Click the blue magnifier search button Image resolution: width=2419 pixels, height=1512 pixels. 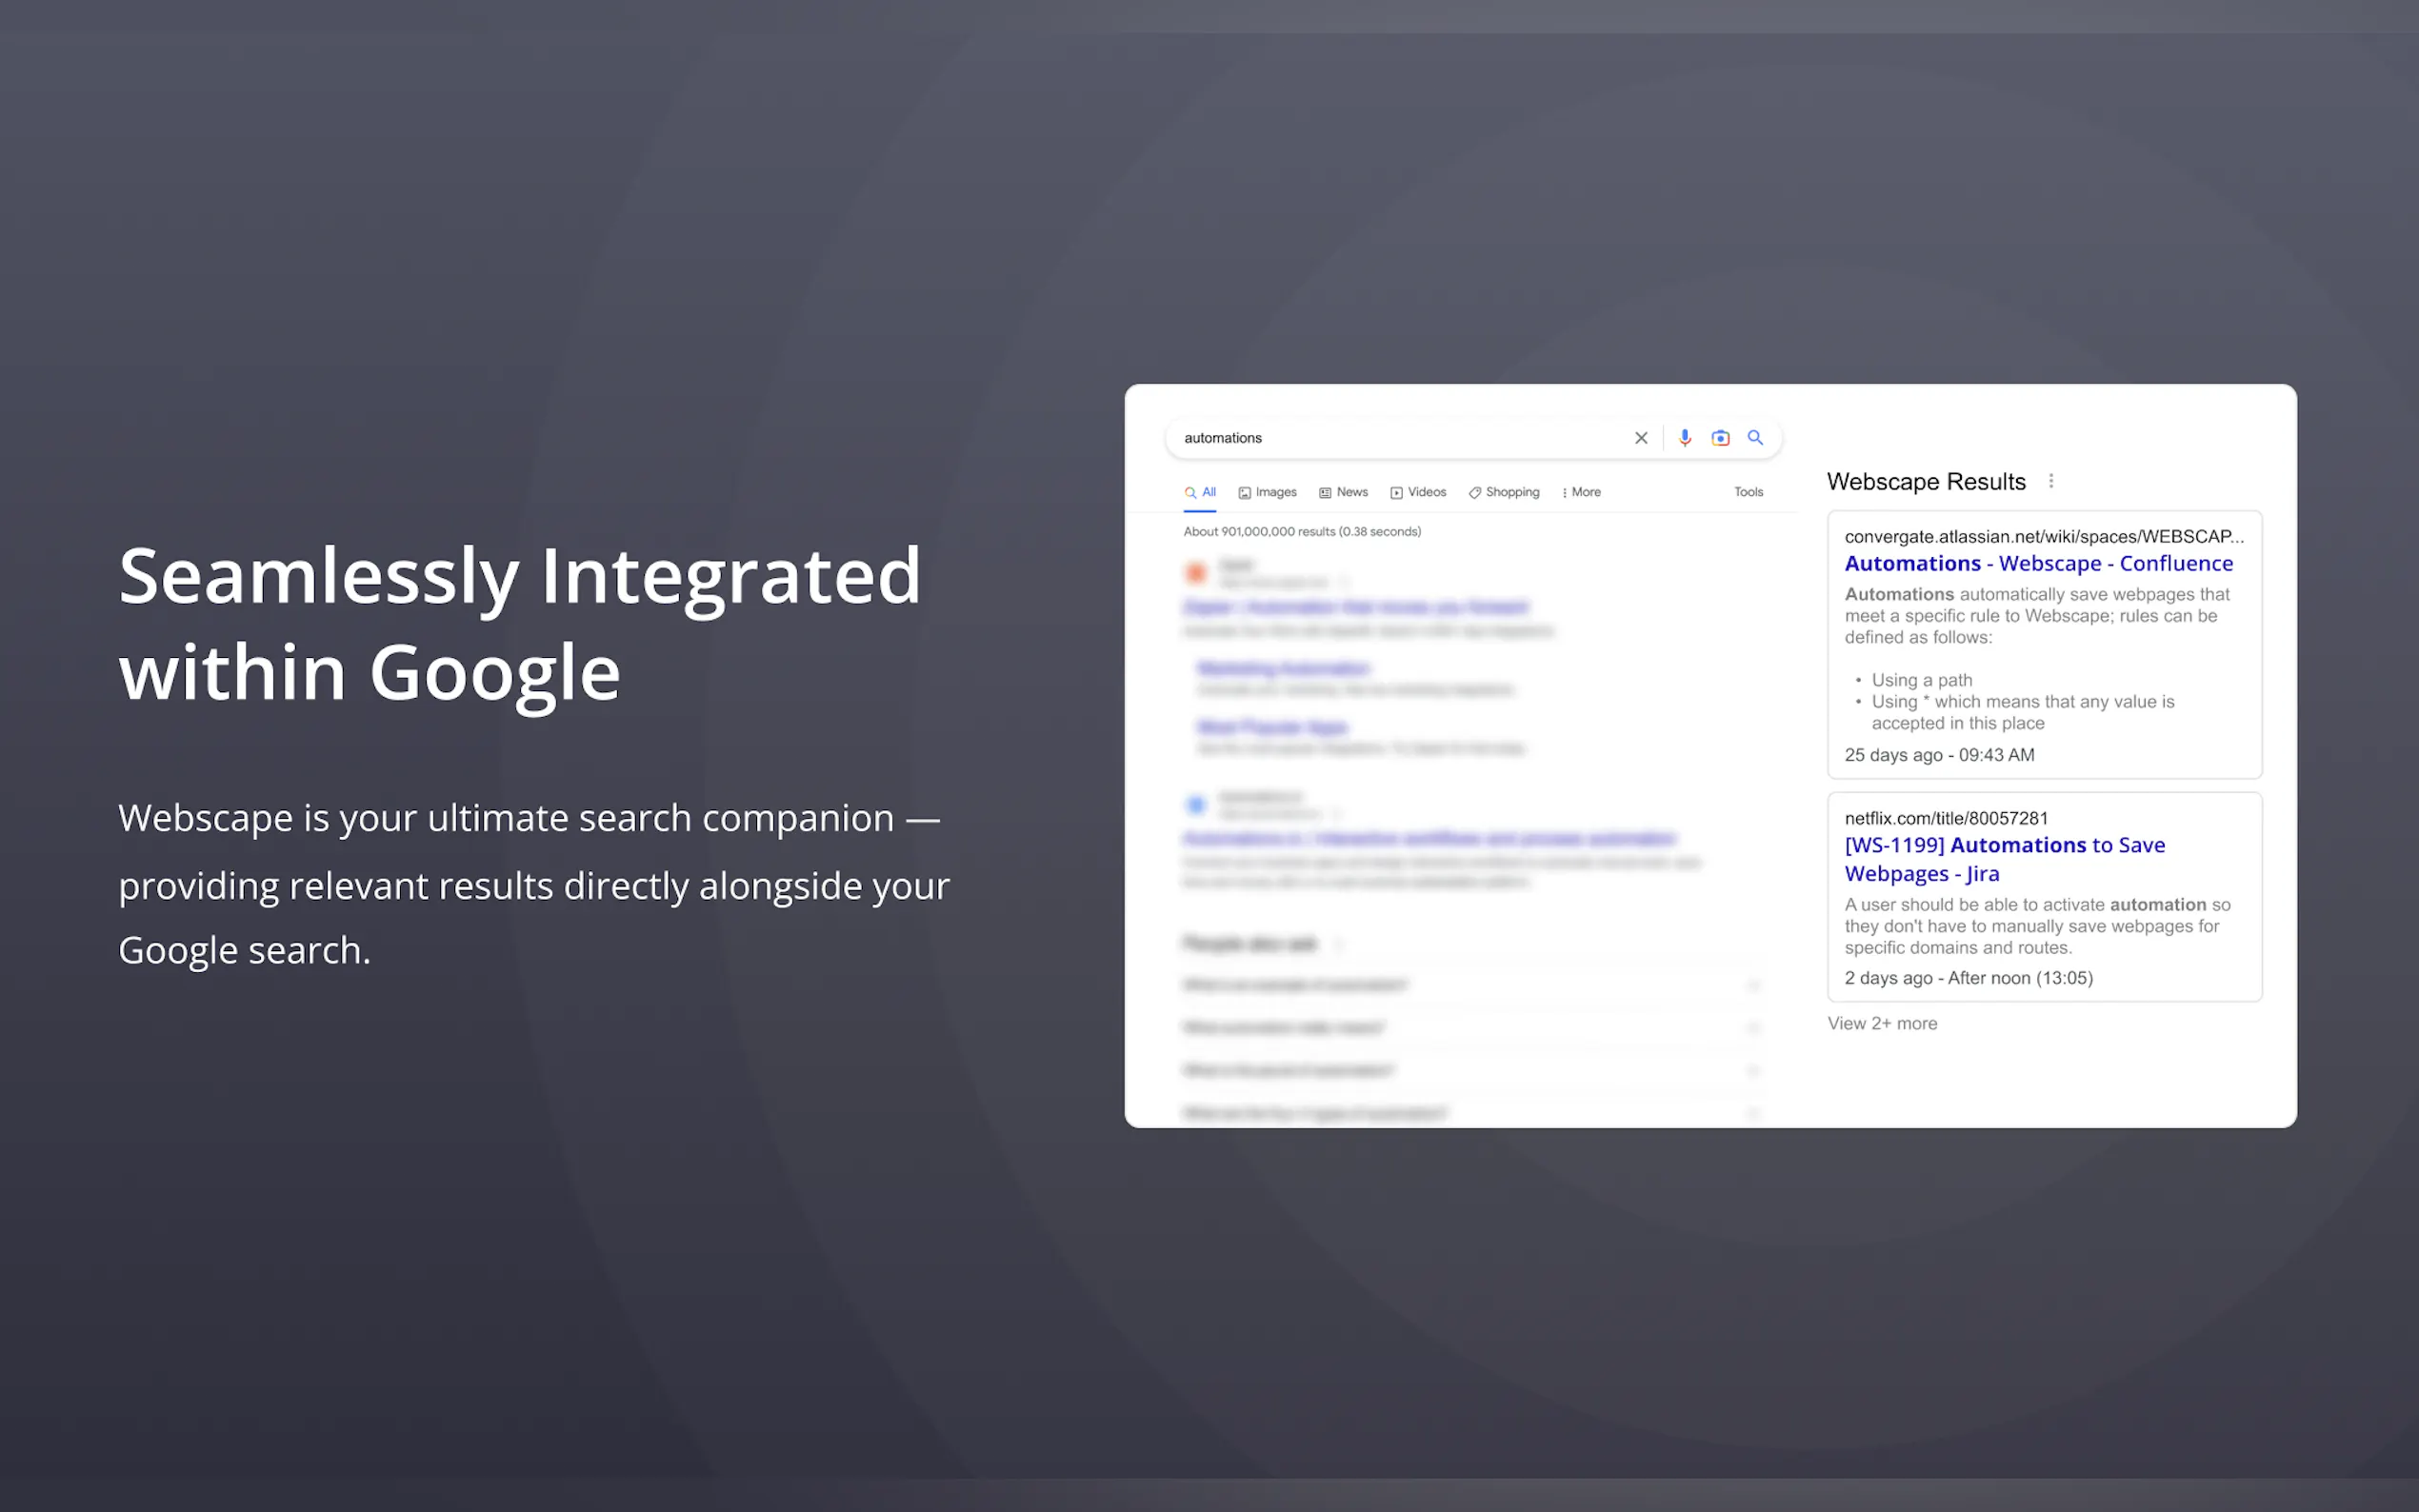(x=1755, y=438)
